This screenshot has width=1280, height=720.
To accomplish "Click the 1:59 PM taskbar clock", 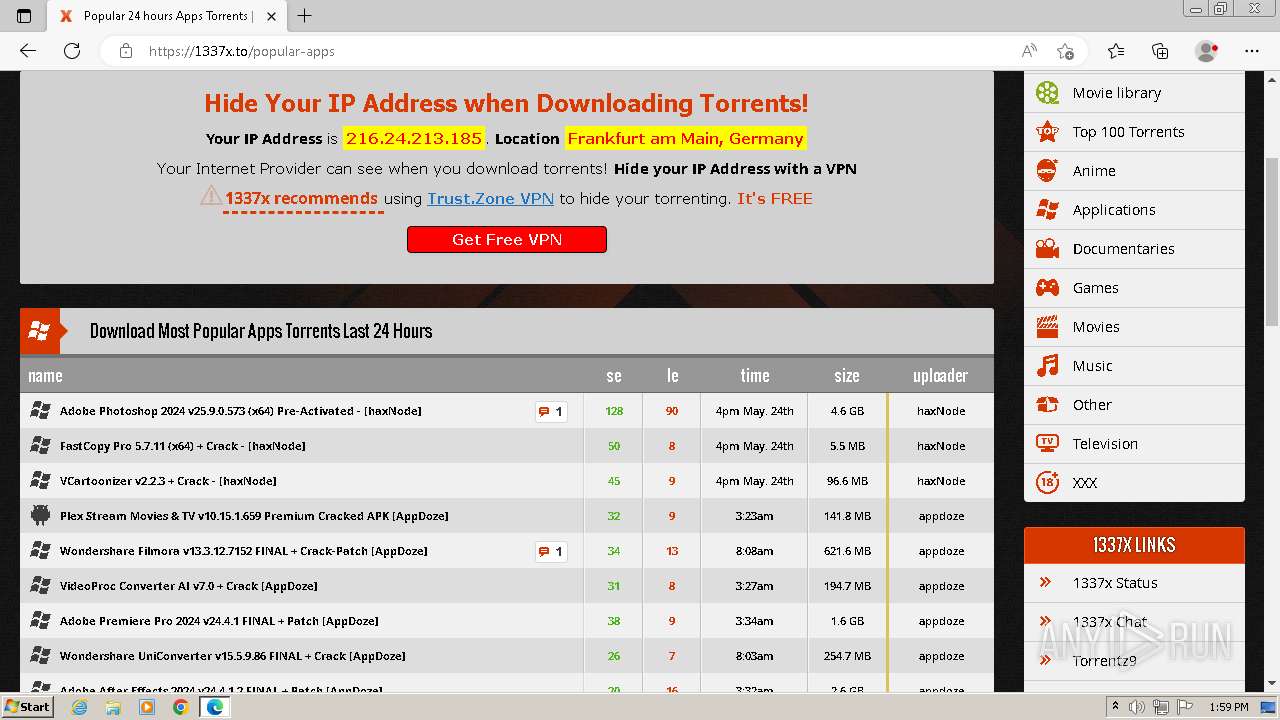I will tap(1228, 707).
